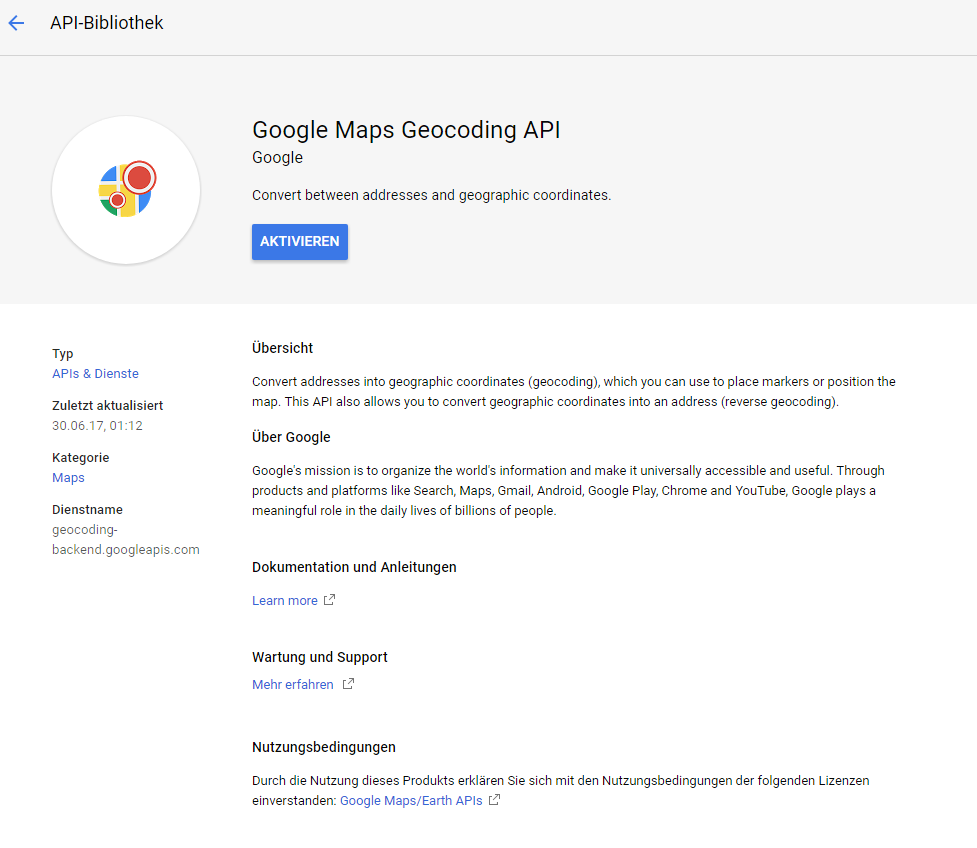Open the Maps category link
Screen dimensions: 977x848
coord(69,478)
